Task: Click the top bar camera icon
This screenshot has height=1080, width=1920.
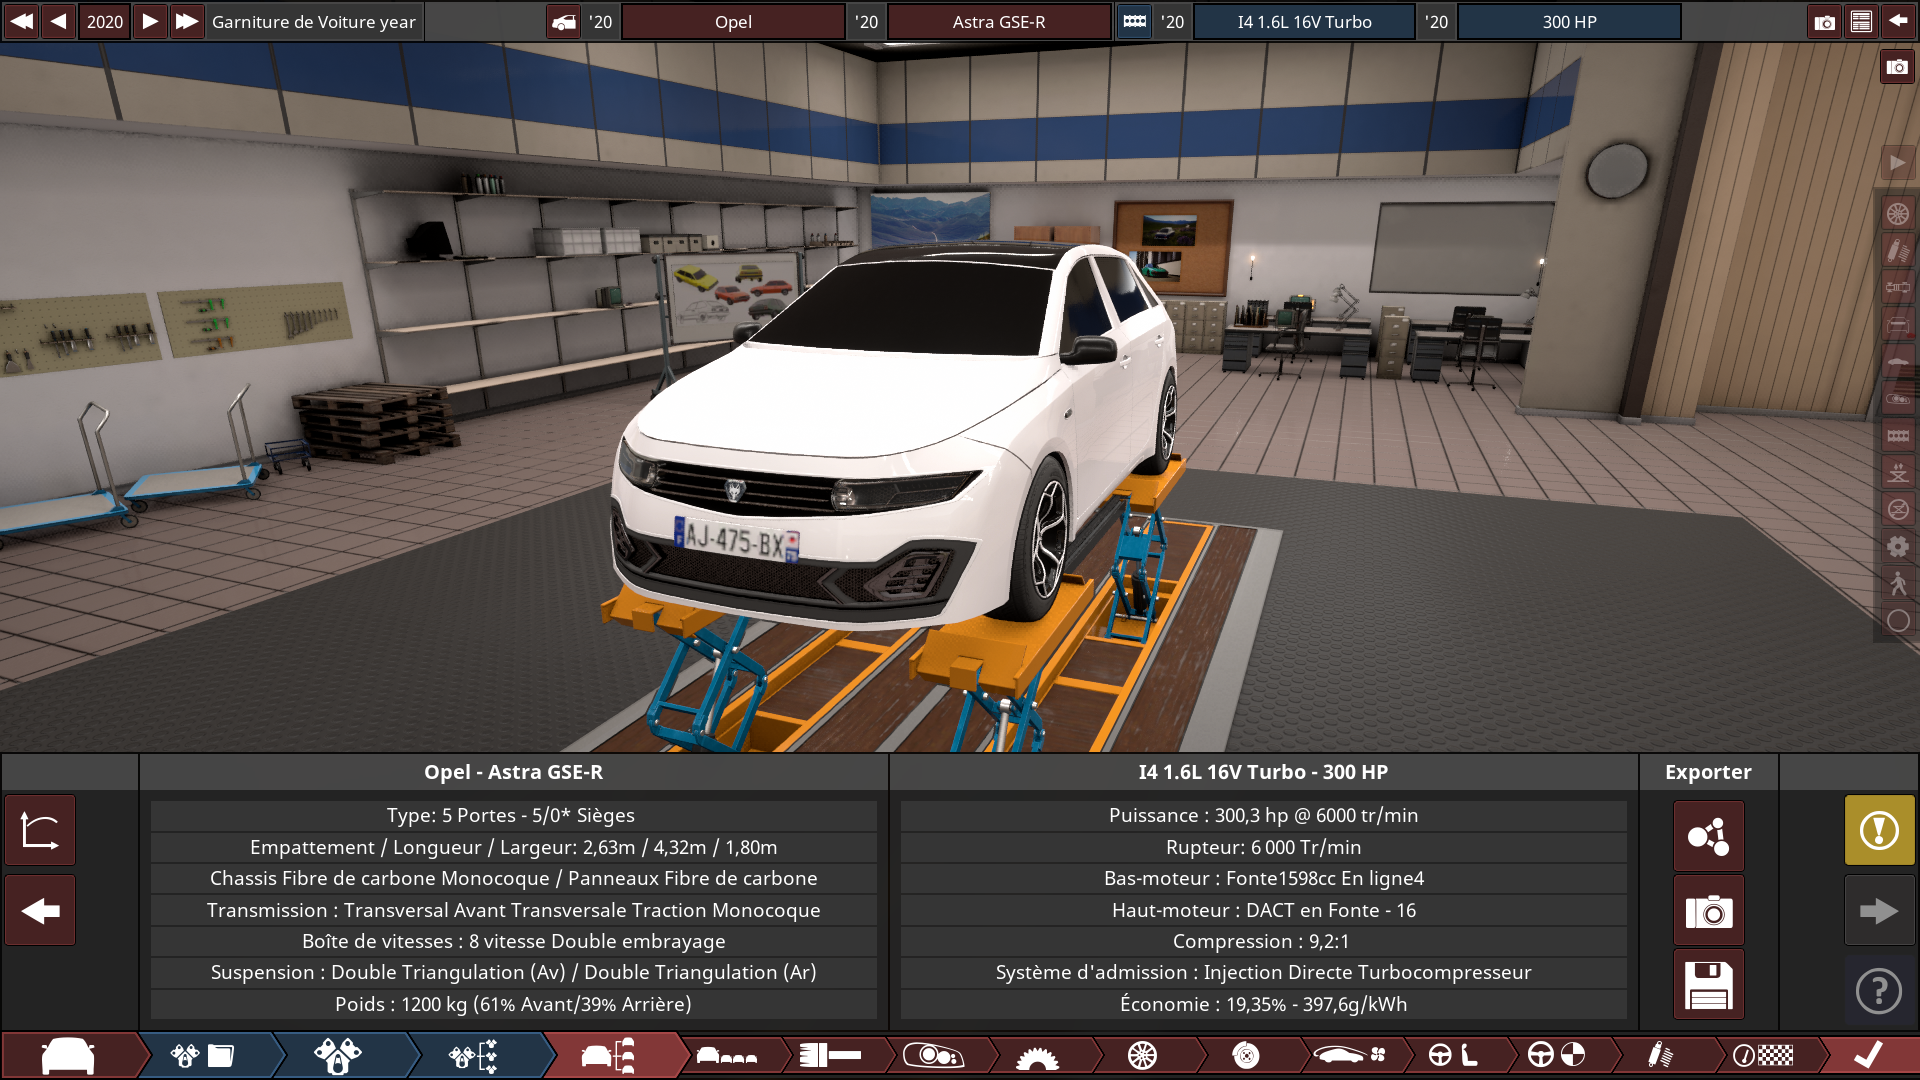Action: (1825, 21)
